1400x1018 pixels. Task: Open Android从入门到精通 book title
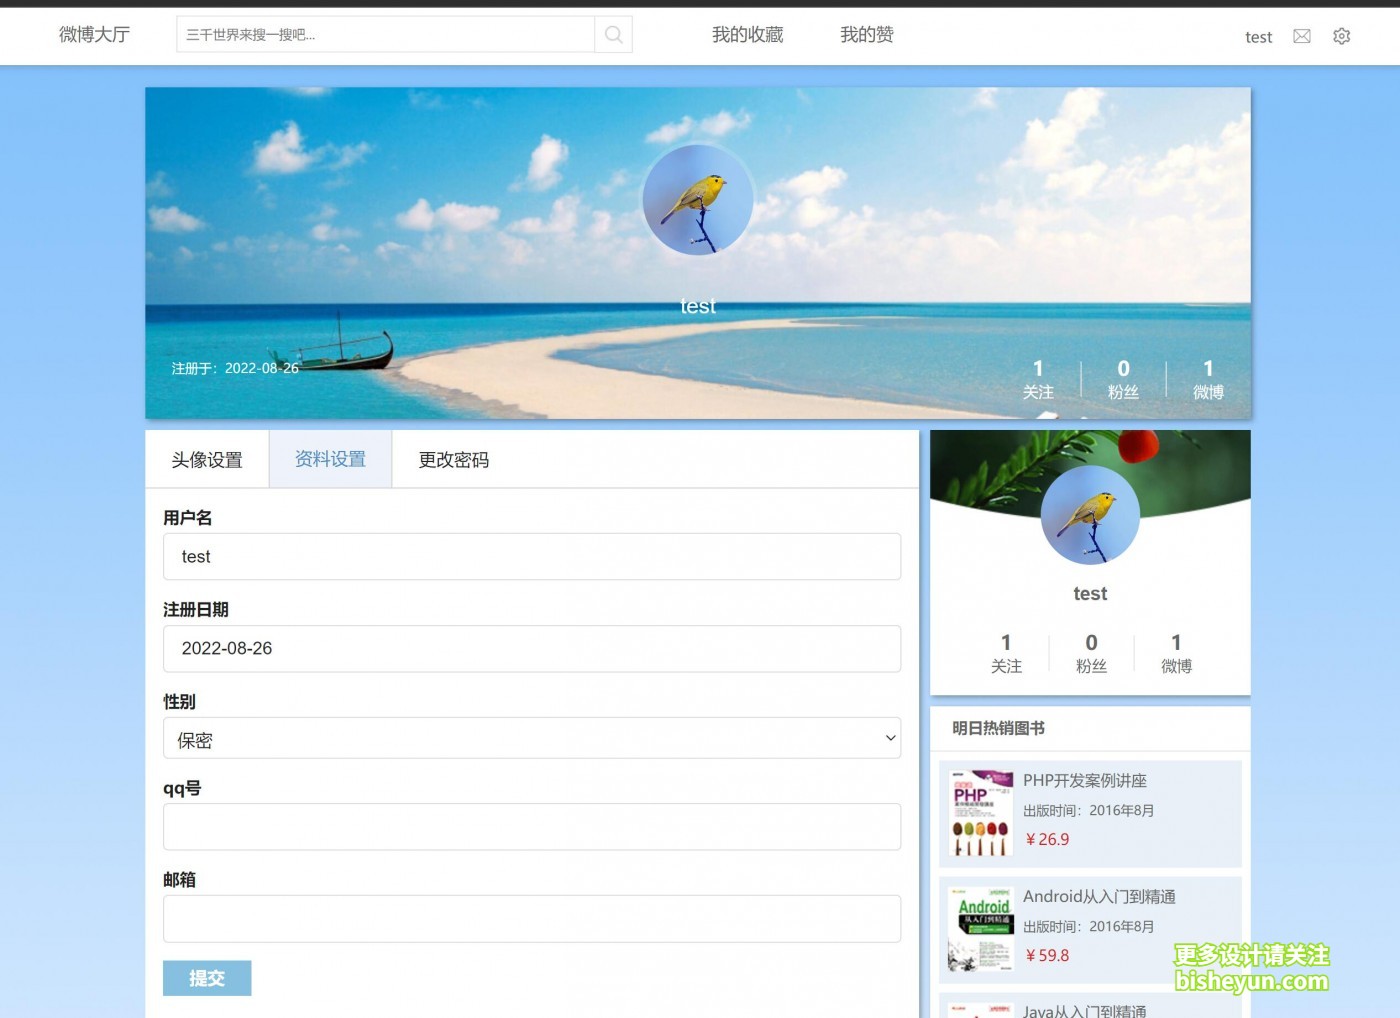1099,897
